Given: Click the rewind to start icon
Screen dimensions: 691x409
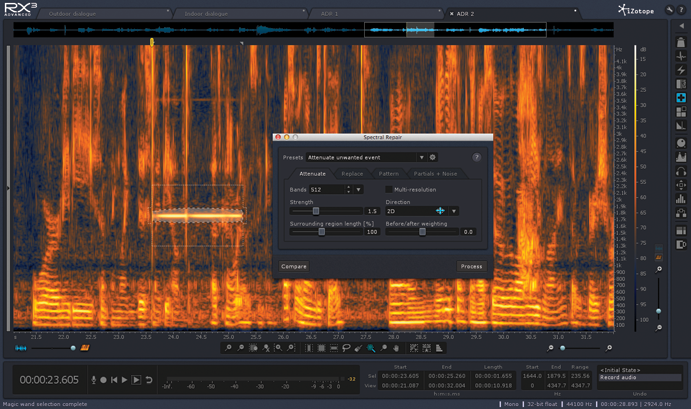Looking at the screenshot, I should pos(114,380).
